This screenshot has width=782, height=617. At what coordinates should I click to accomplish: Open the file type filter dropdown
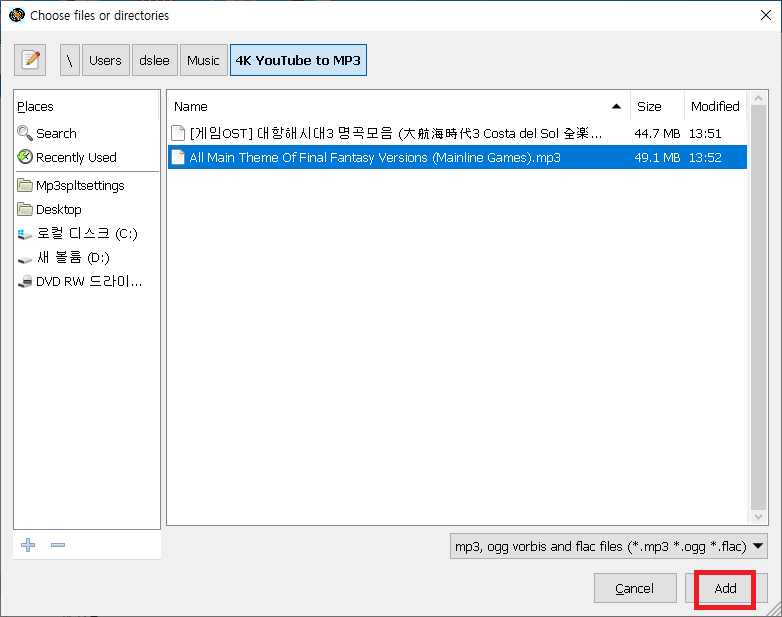point(609,546)
